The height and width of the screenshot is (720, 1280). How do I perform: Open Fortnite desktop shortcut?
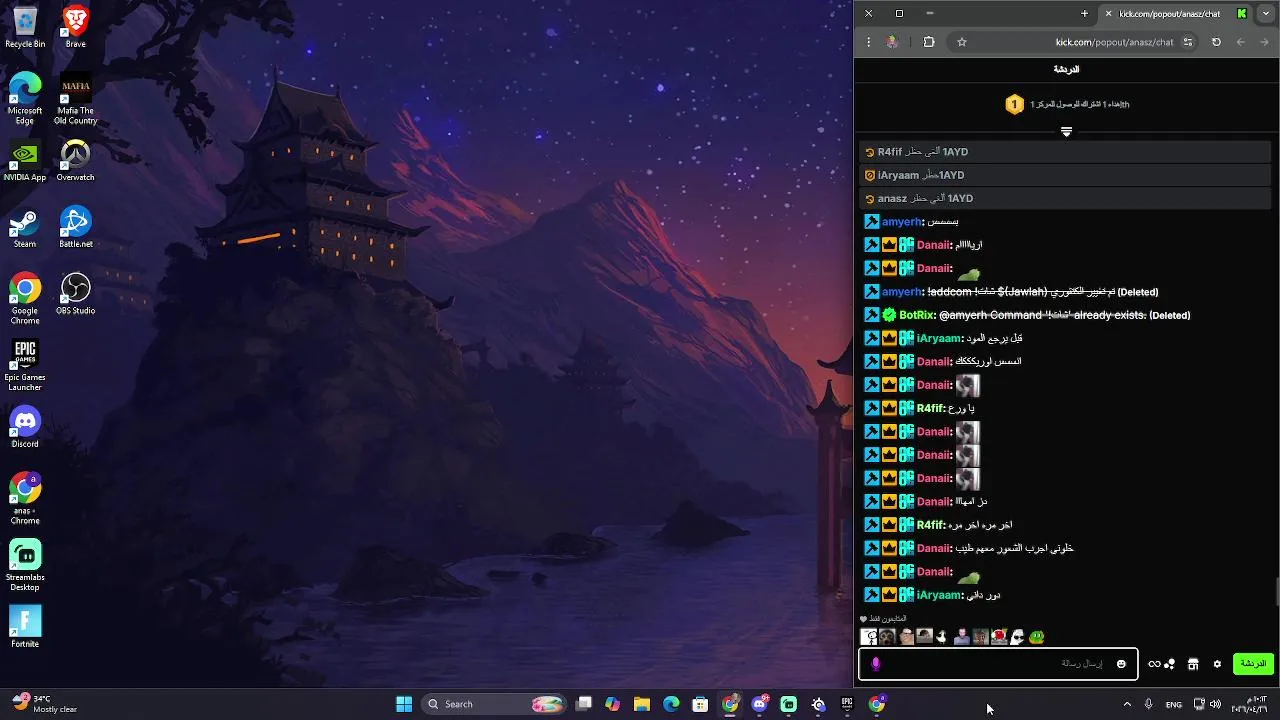click(x=25, y=627)
